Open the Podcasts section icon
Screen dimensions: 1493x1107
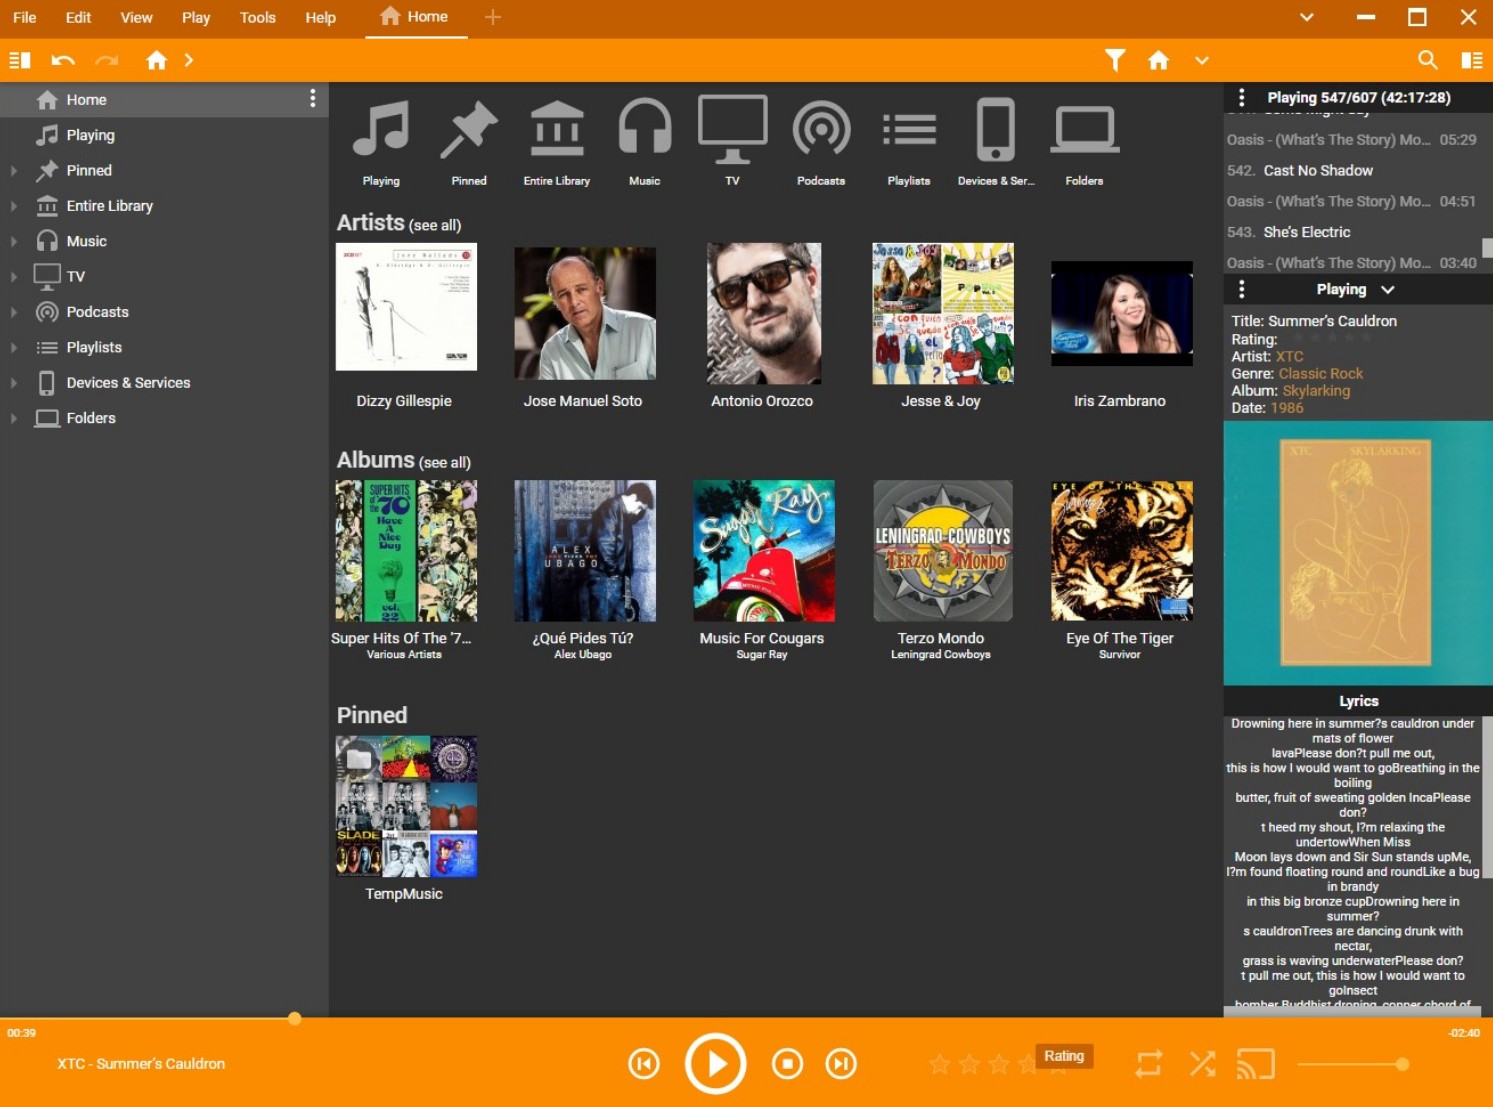[x=820, y=130]
